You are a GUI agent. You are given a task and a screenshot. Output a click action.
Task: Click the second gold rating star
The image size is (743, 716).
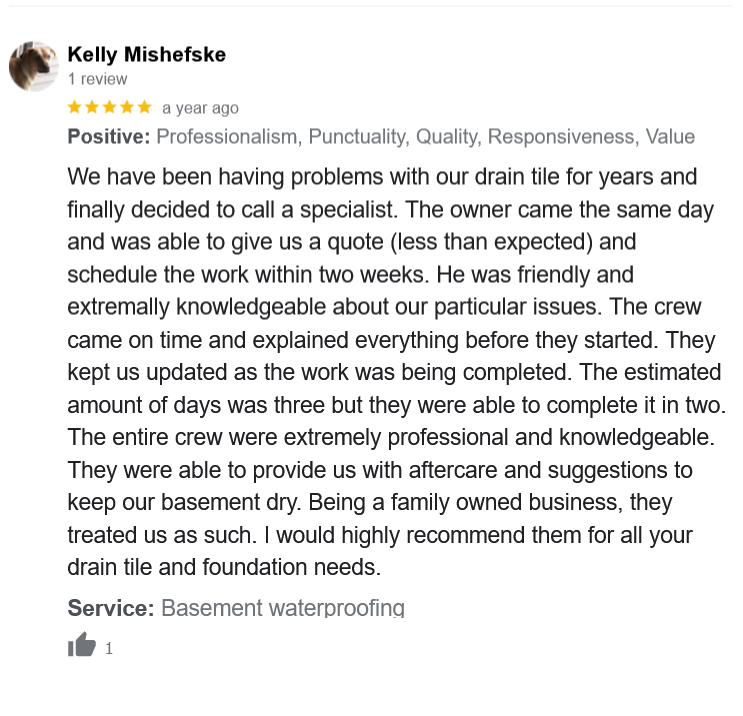point(92,106)
